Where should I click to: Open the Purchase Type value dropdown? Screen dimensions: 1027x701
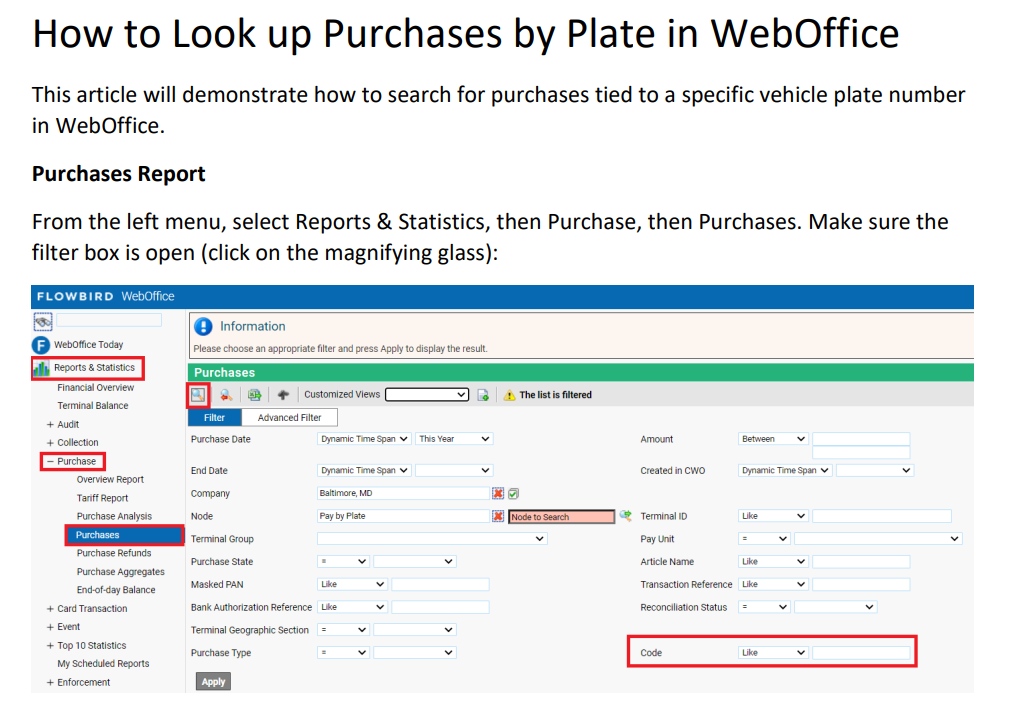point(414,653)
